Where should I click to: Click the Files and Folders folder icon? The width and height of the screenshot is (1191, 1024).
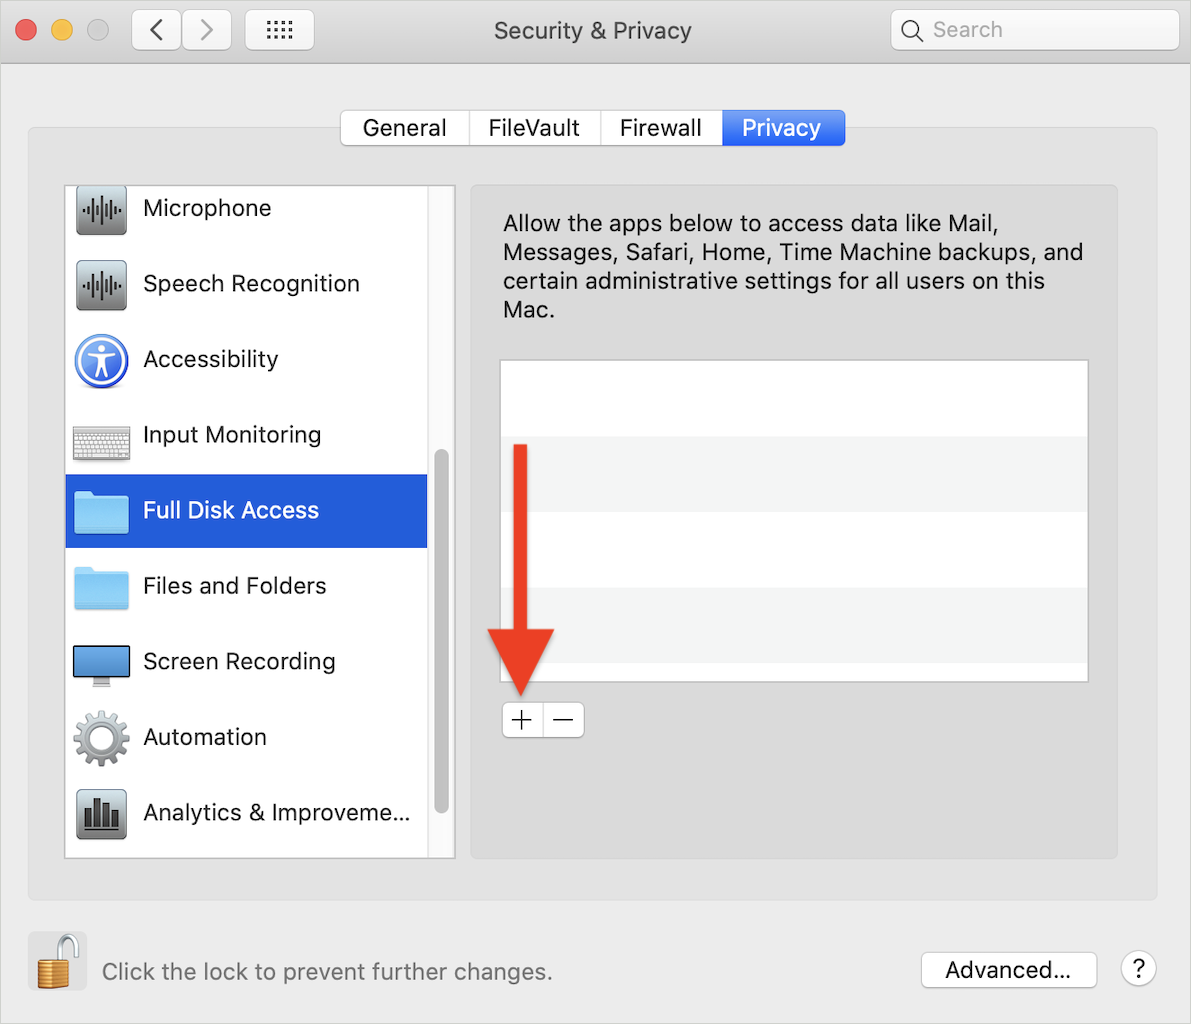(101, 588)
